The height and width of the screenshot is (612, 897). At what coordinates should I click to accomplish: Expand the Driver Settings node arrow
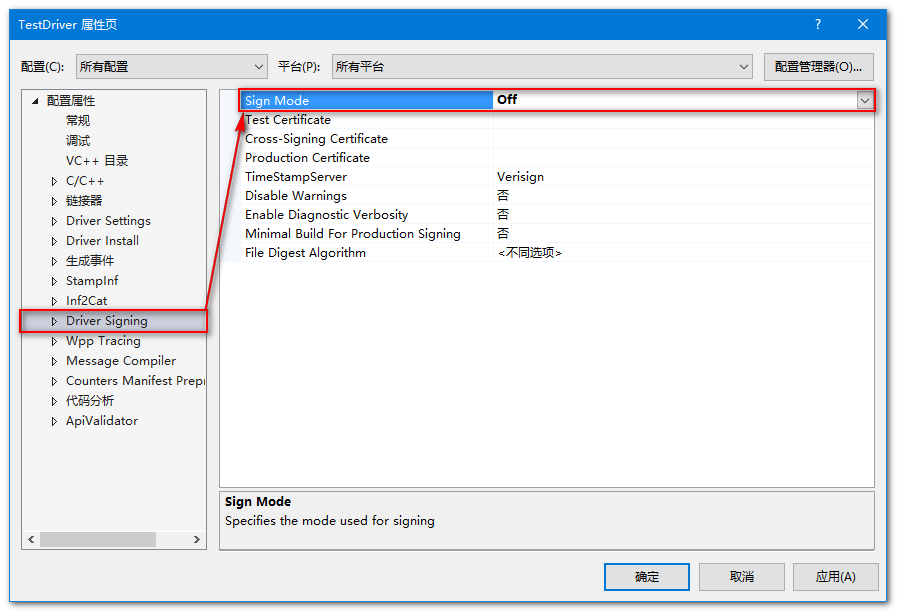[54, 221]
